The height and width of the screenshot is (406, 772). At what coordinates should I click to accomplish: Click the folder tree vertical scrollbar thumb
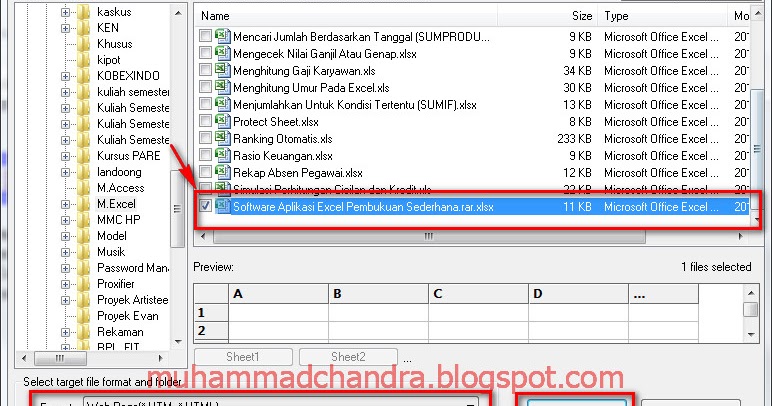coord(177,209)
